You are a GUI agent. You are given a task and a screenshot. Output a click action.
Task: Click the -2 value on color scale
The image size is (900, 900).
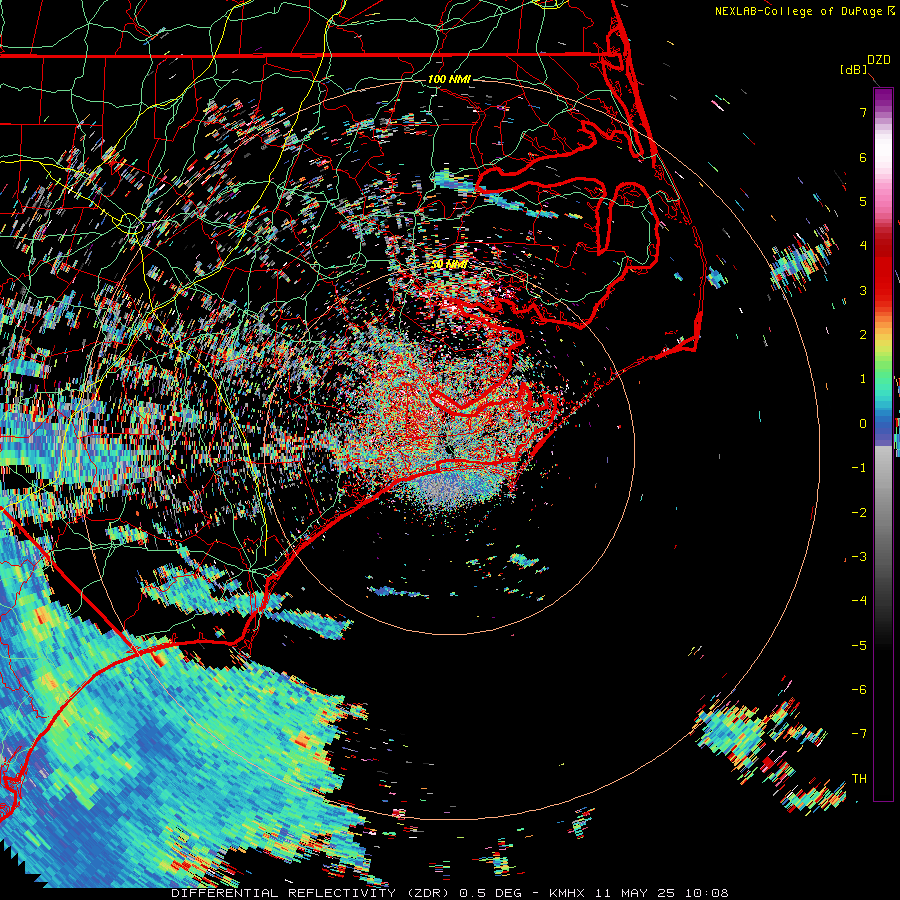click(x=859, y=513)
